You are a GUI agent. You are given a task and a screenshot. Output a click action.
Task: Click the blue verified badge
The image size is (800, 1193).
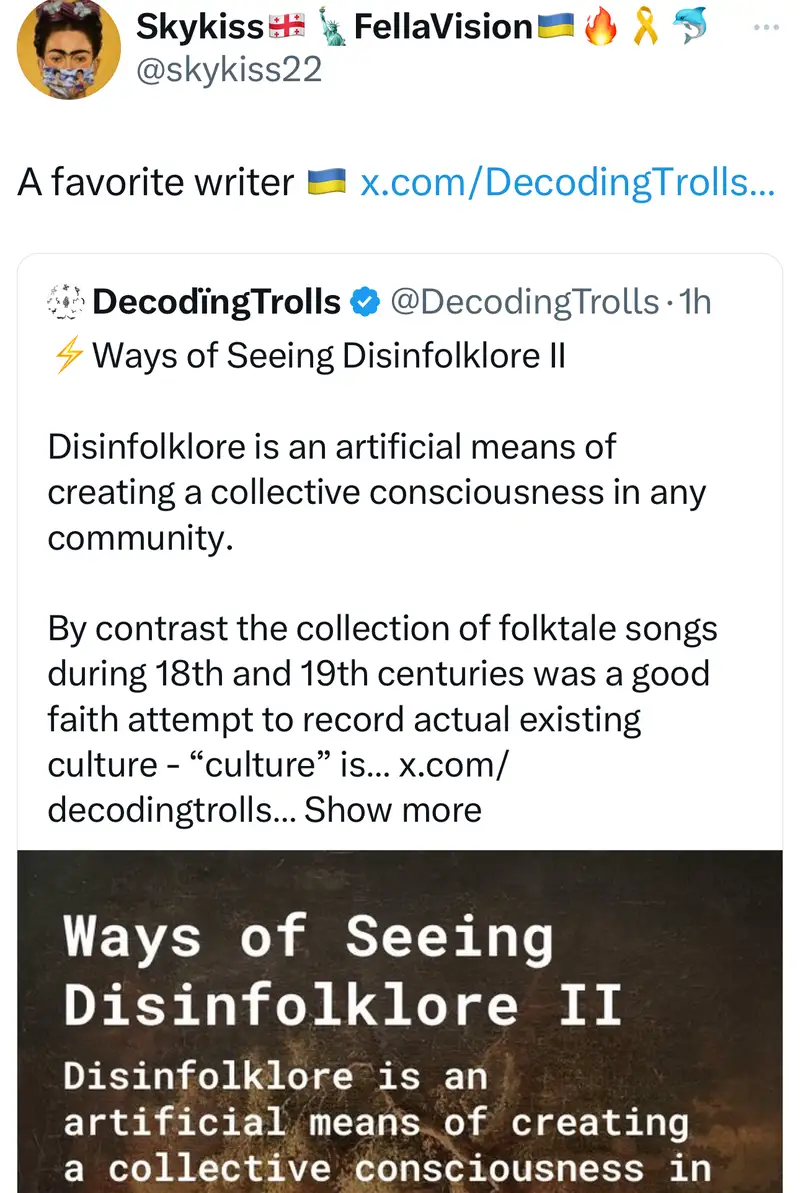point(366,301)
